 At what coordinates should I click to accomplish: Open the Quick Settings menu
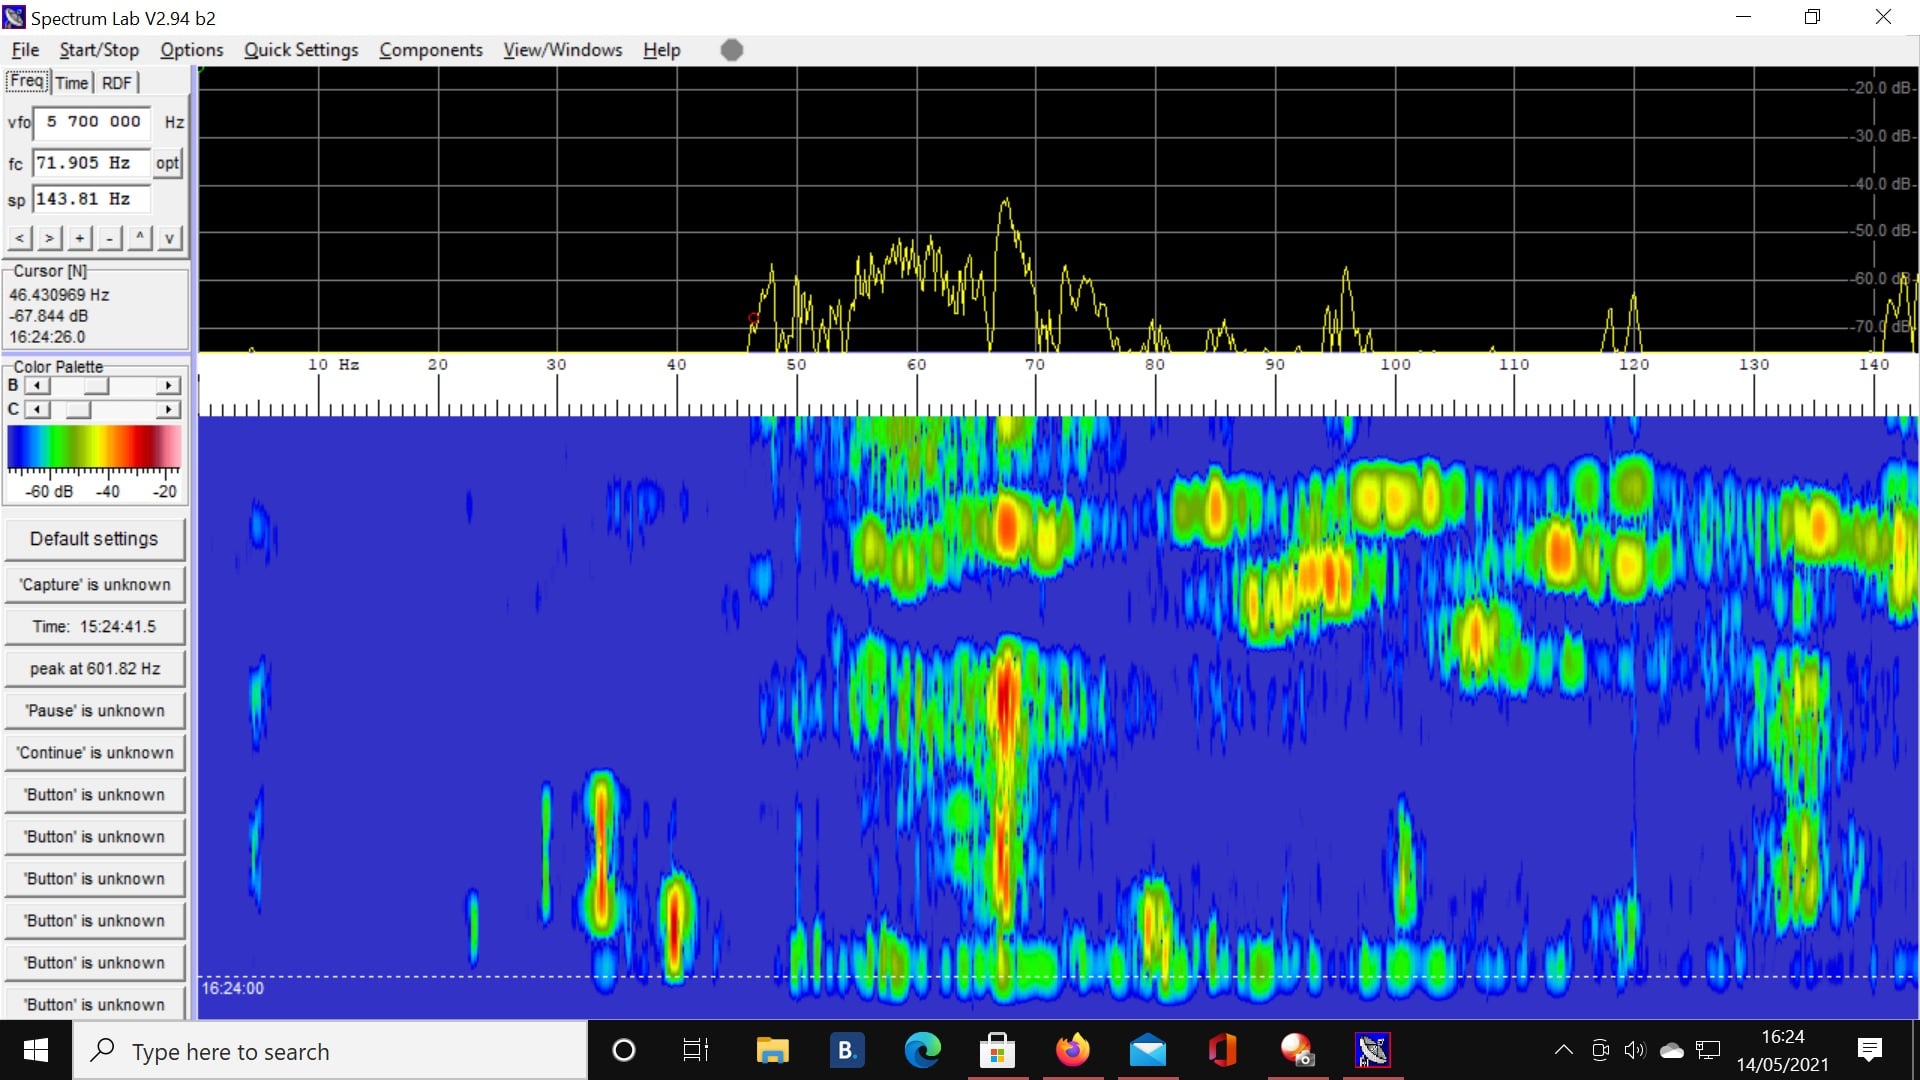301,50
